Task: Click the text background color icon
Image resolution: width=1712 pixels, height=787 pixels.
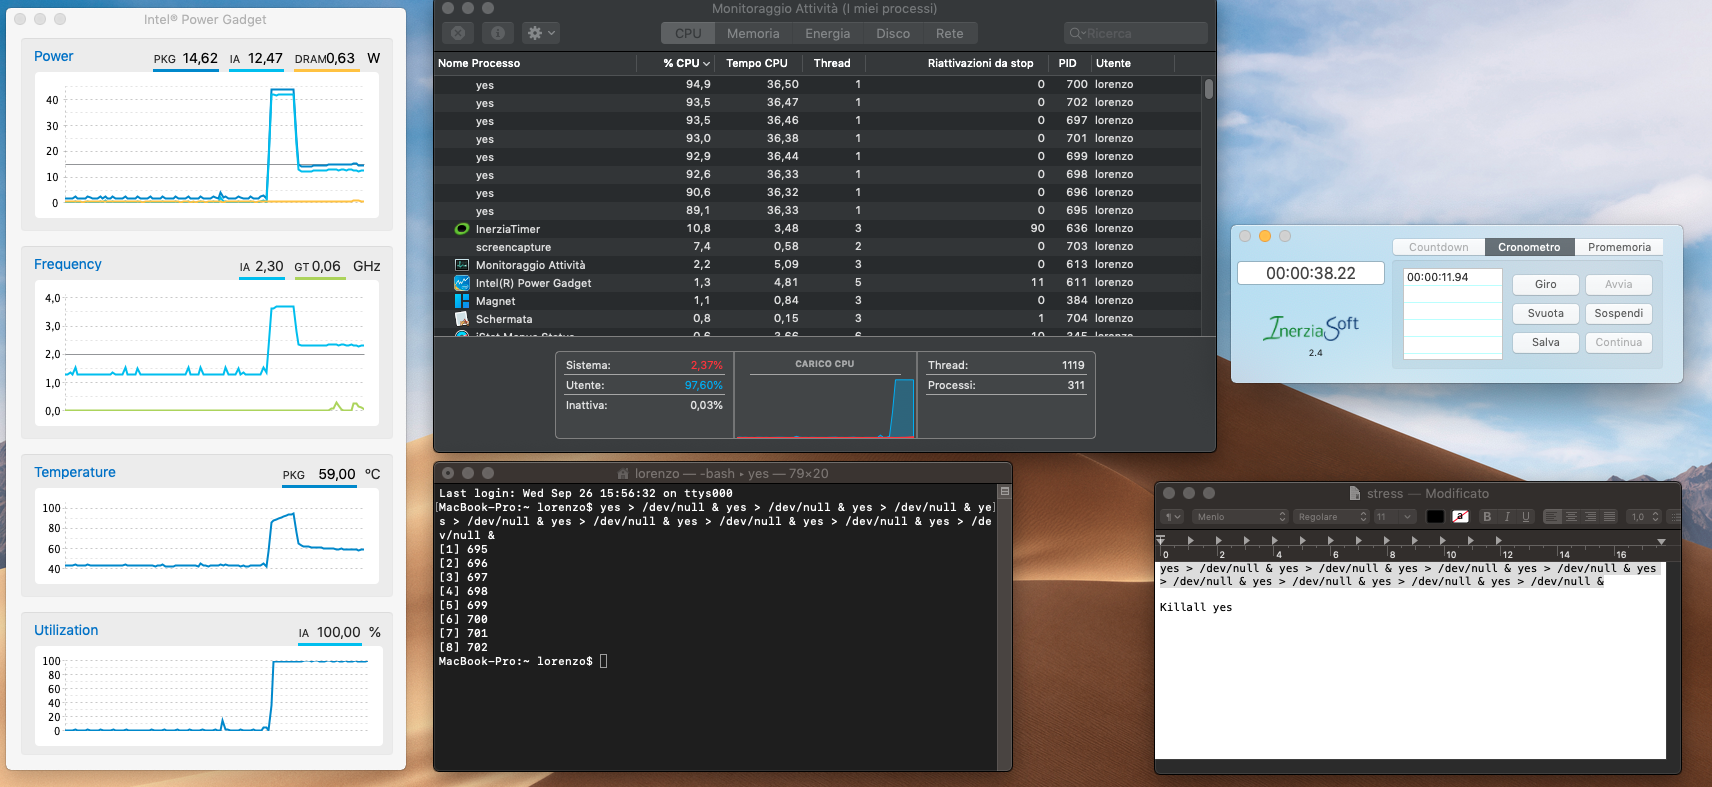Action: 1461,517
